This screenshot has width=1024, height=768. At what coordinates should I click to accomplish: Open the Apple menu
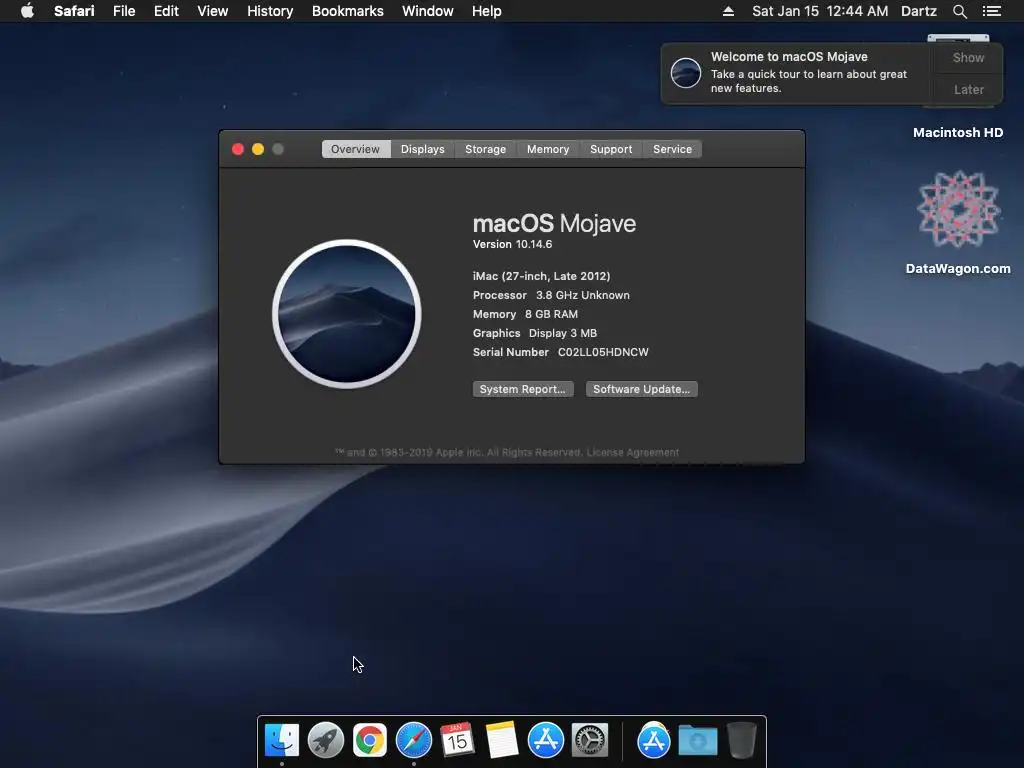click(x=27, y=11)
